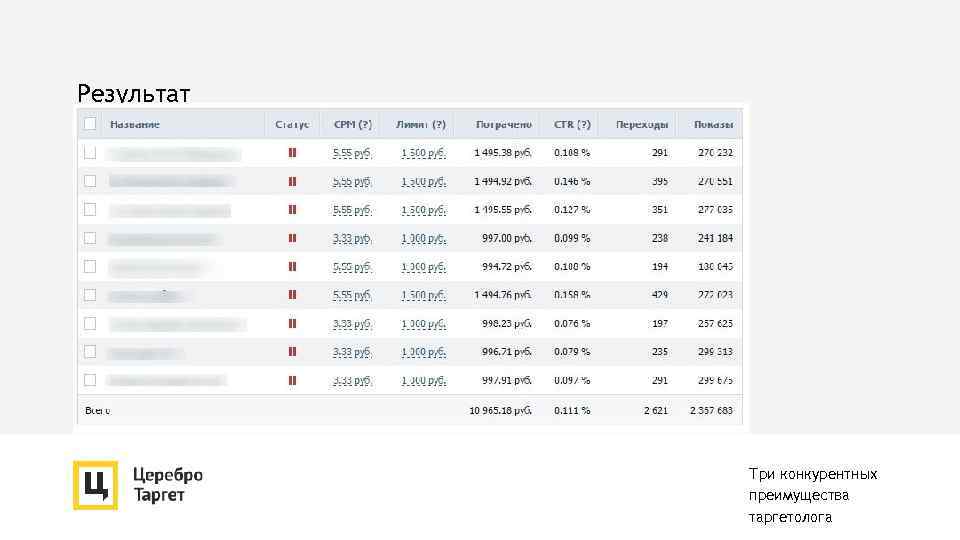Click clicks count 351

(x=659, y=209)
